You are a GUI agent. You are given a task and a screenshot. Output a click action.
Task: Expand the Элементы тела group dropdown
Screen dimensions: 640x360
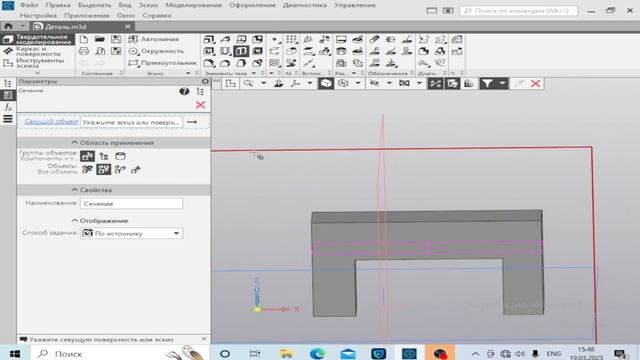[253, 73]
